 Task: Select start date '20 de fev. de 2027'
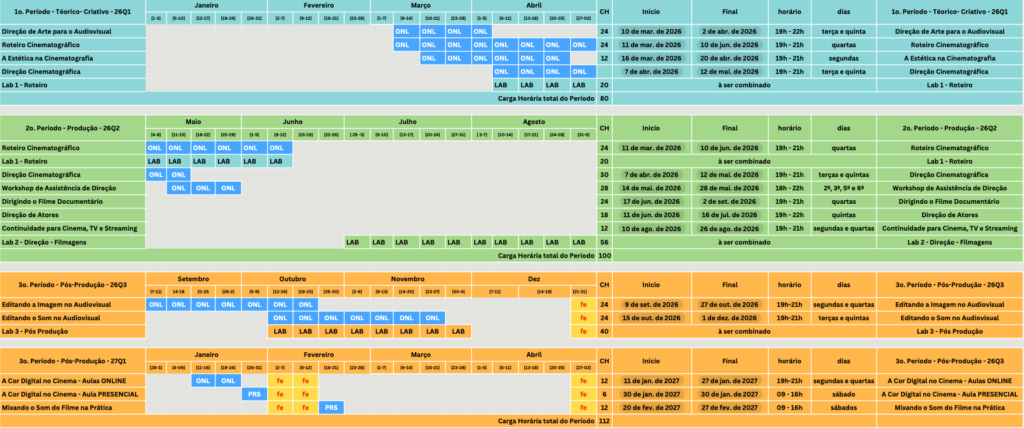(651, 407)
